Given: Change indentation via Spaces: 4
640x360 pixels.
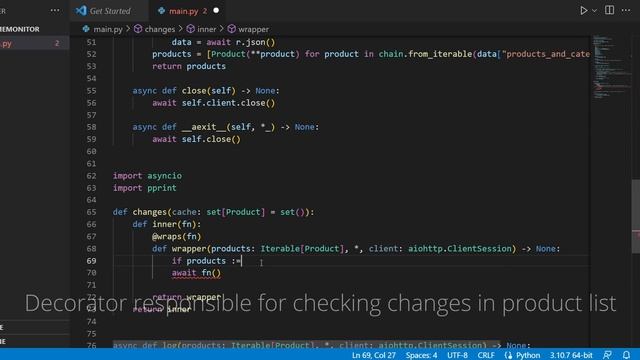Looking at the screenshot, I should click(421, 355).
